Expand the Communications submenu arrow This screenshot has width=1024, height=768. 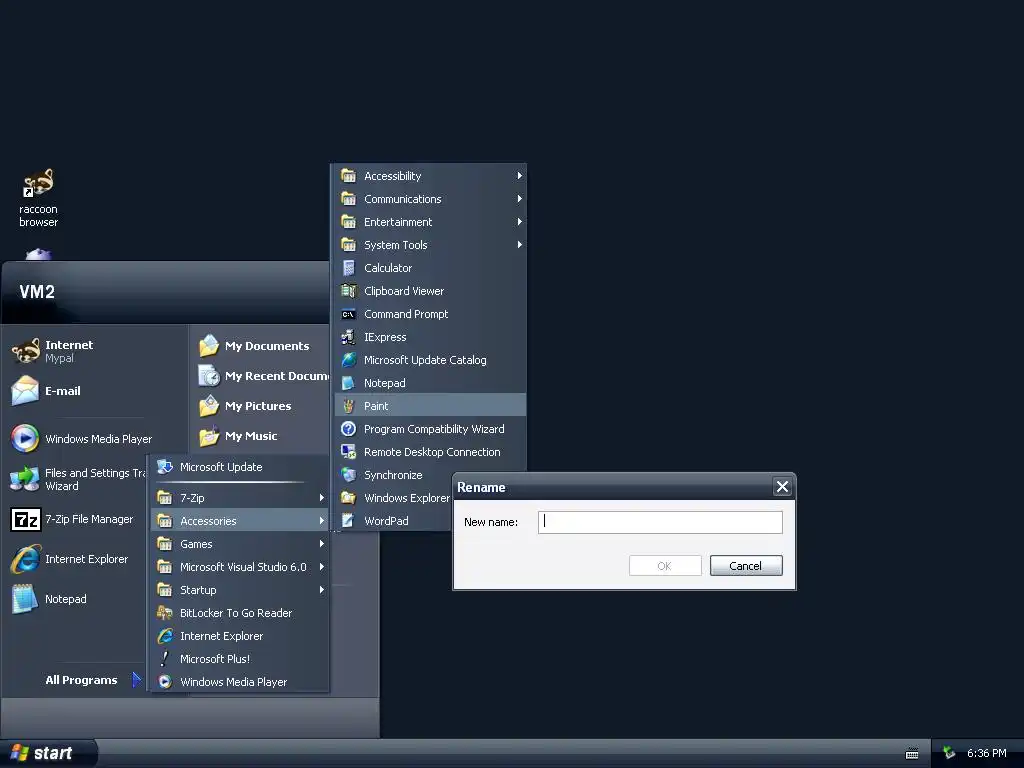519,199
